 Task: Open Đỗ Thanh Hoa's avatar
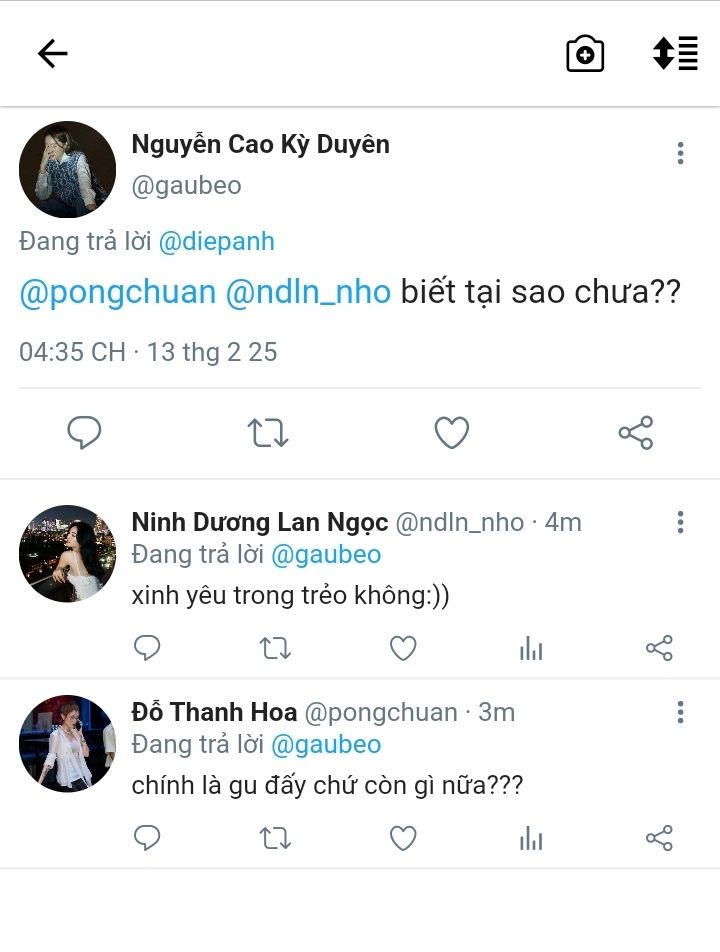(68, 743)
